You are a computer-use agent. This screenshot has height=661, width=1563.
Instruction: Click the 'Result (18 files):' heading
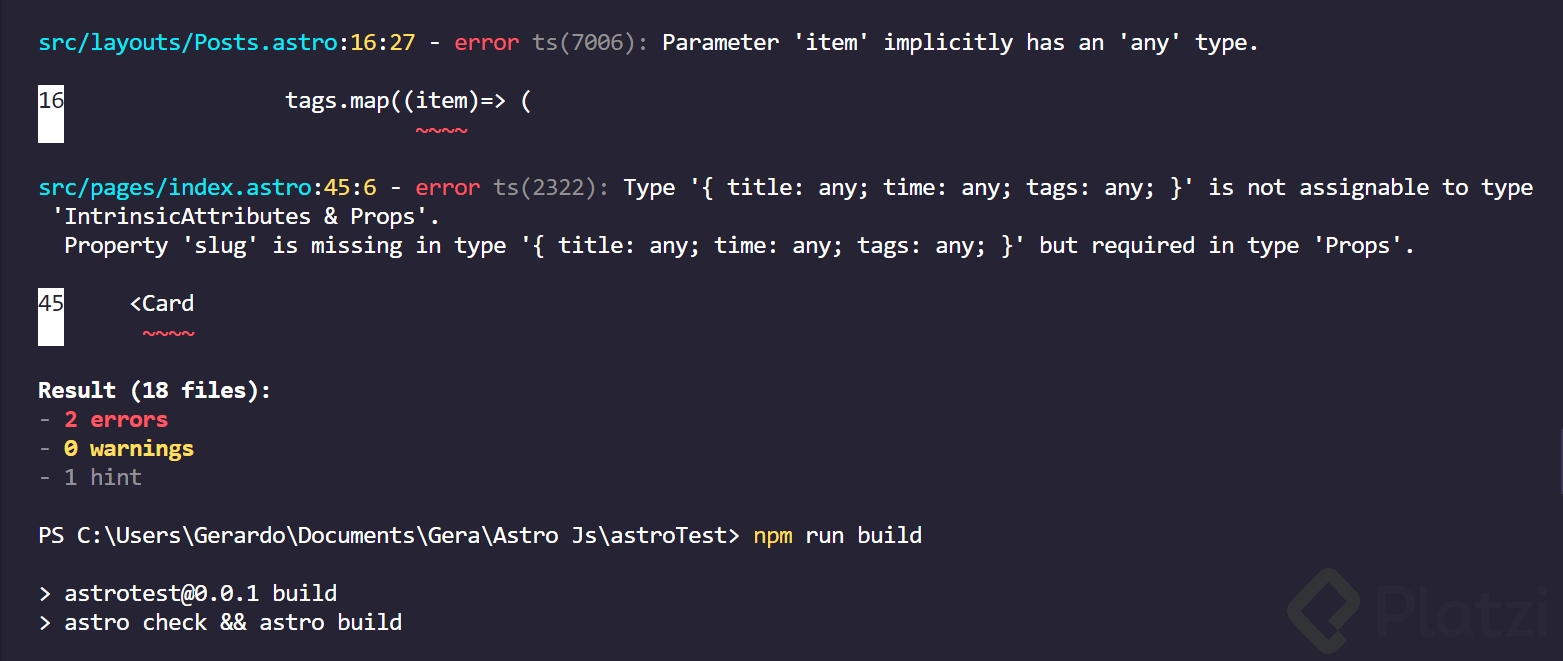[154, 391]
